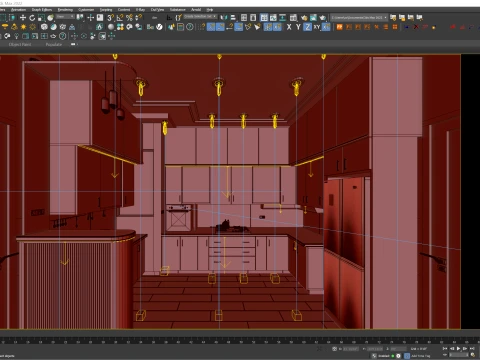This screenshot has height=360, width=480.
Task: Restrict transform to X axis
Action: click(289, 27)
